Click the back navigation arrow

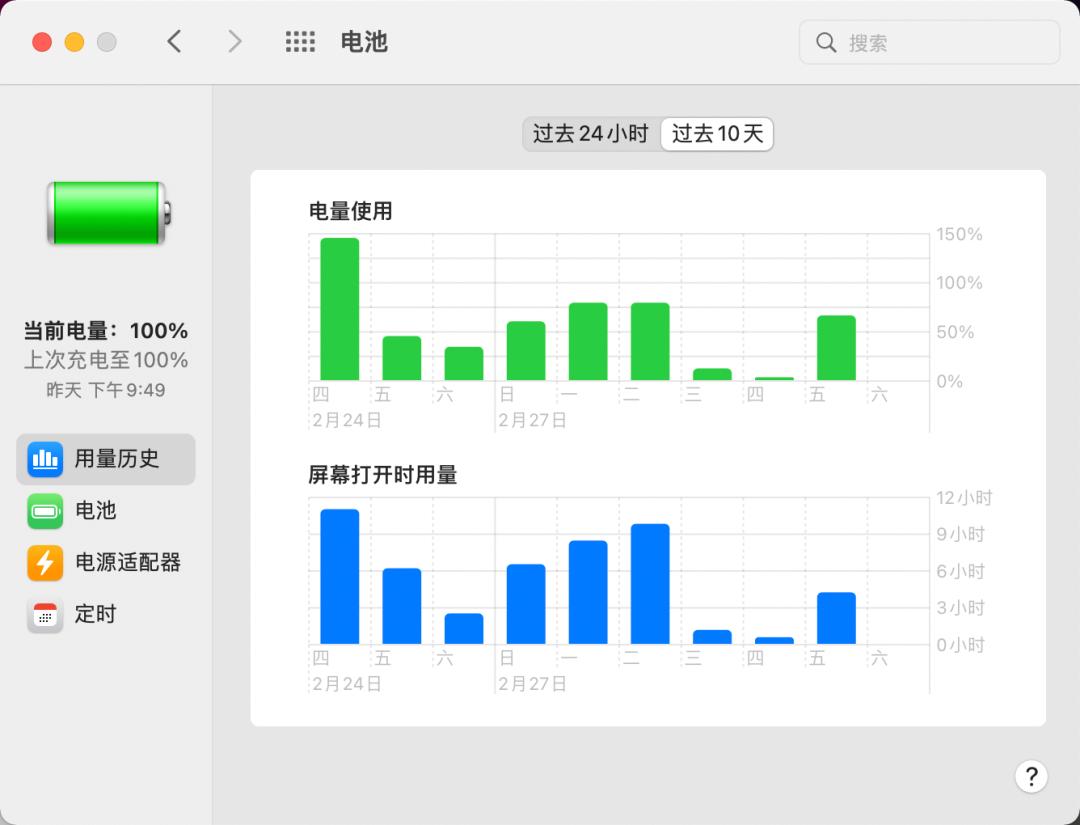(173, 41)
